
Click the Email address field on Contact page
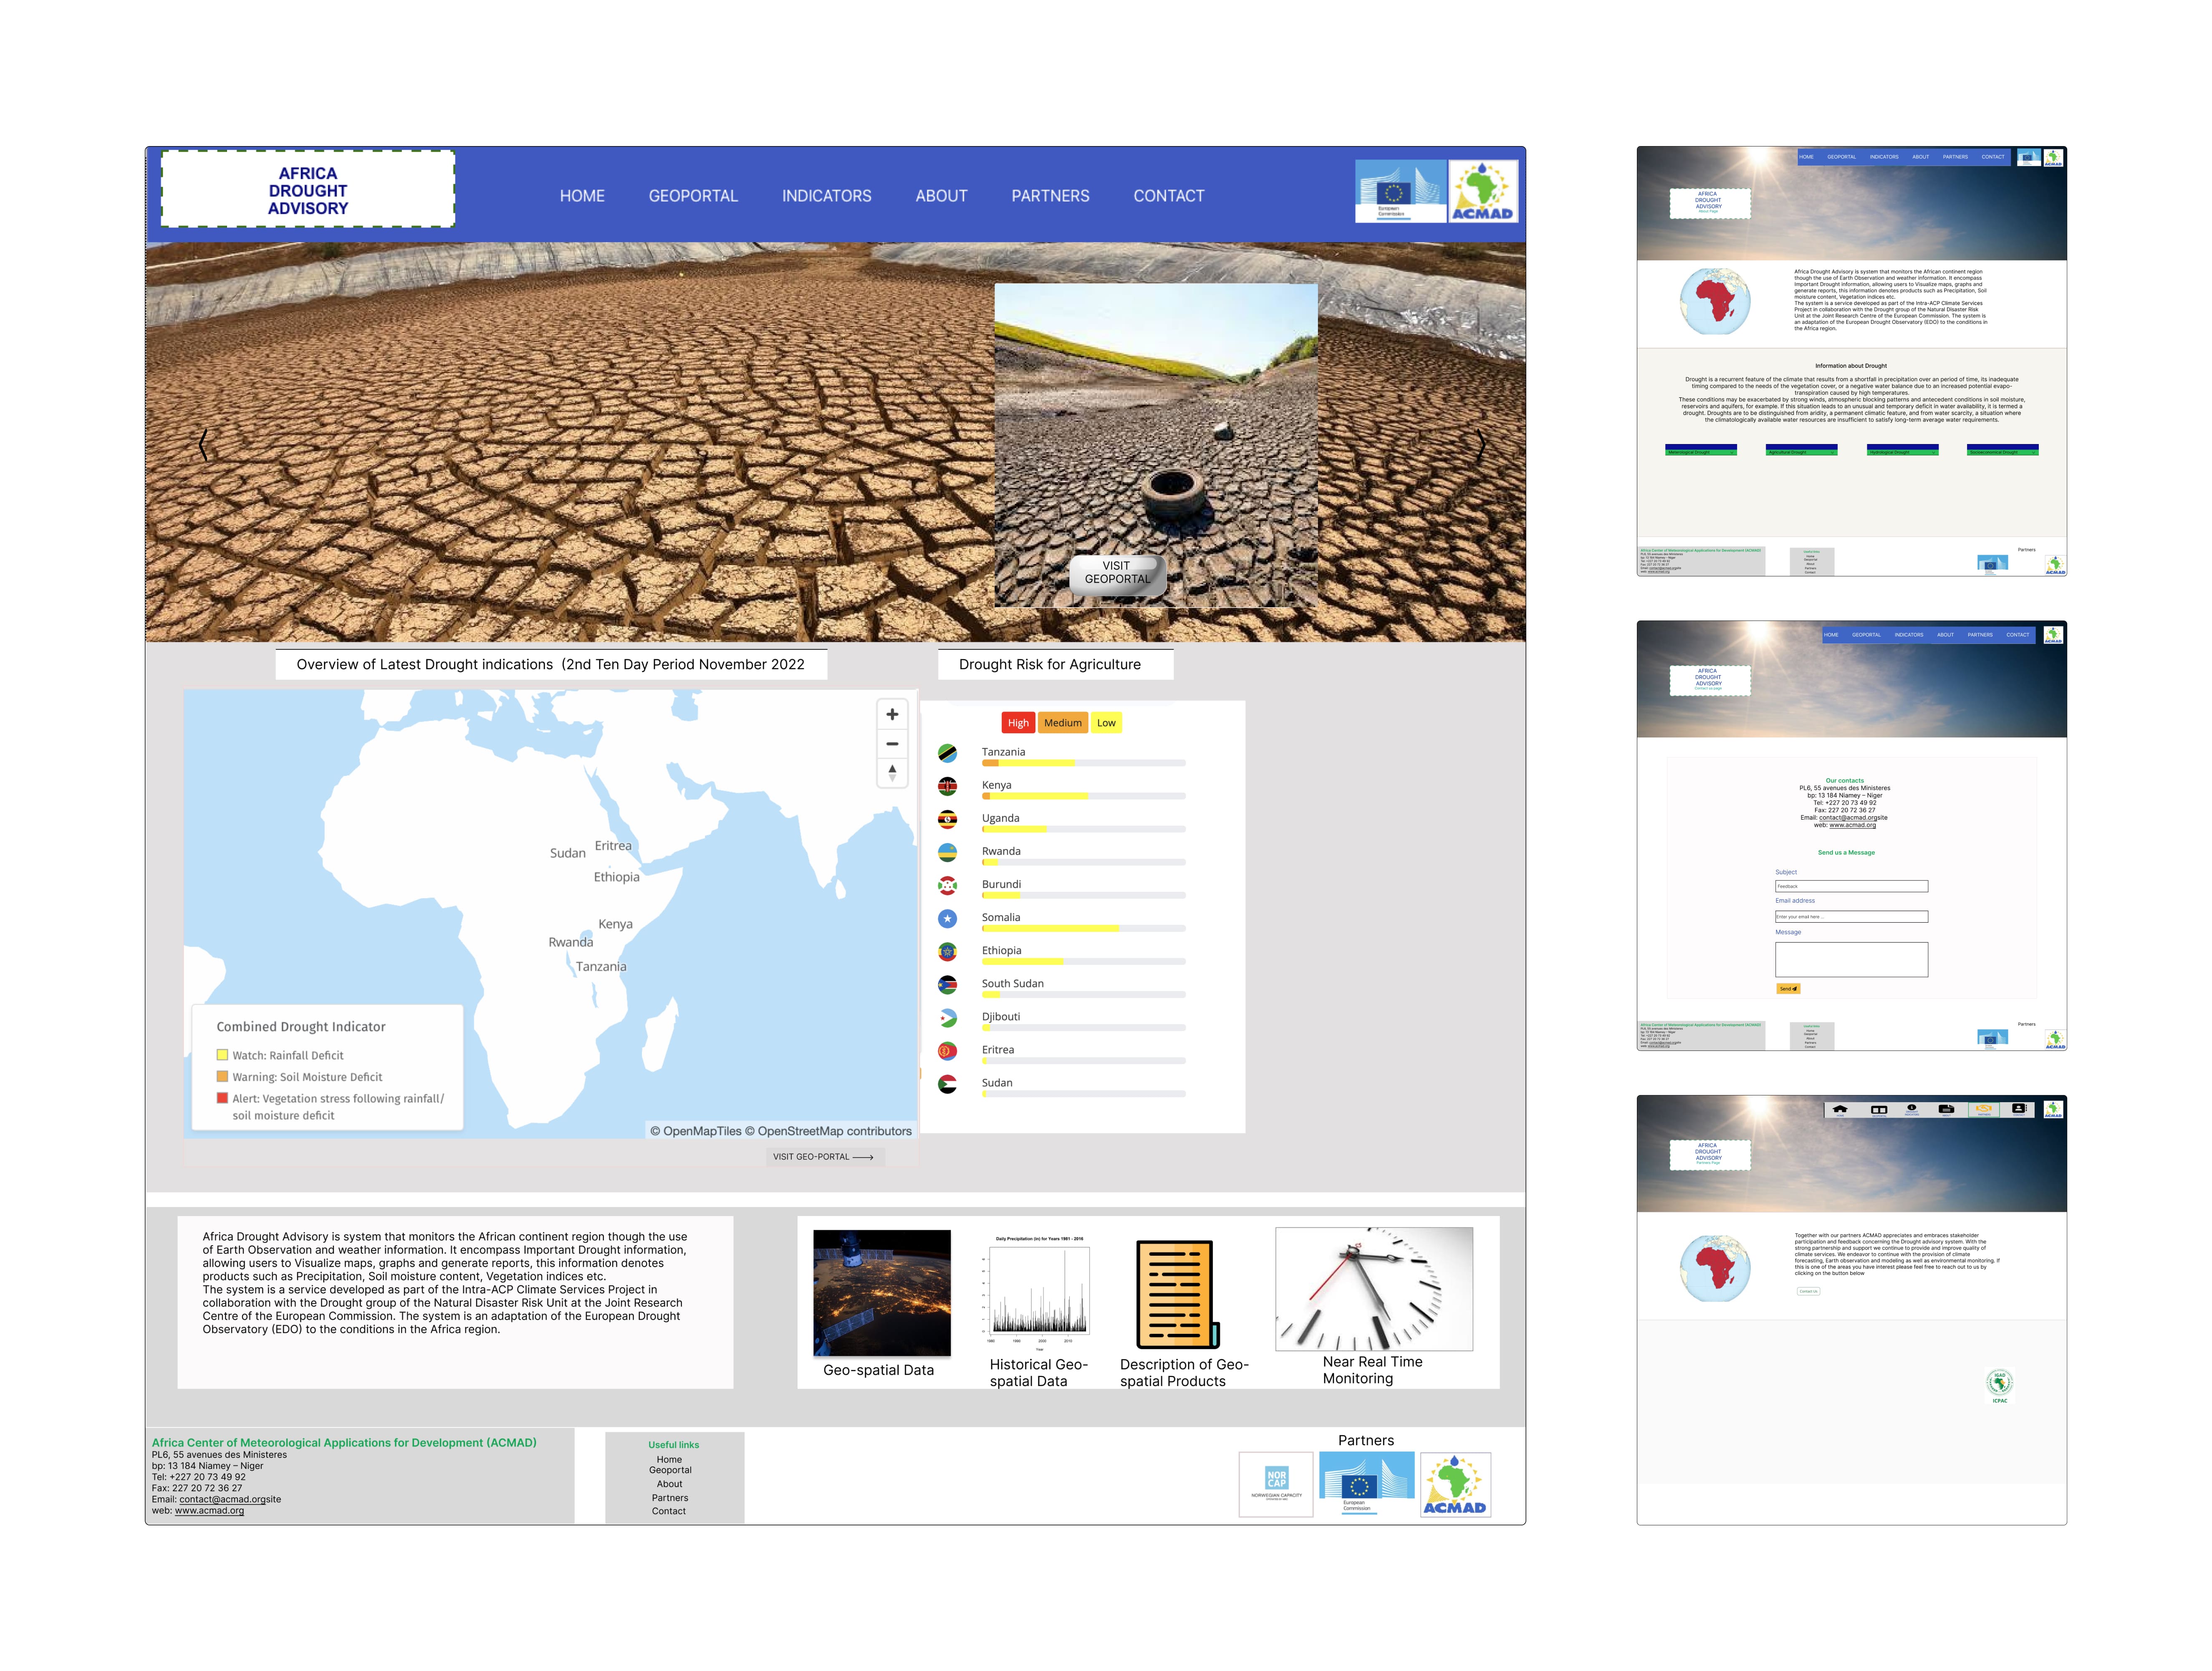[x=1851, y=917]
